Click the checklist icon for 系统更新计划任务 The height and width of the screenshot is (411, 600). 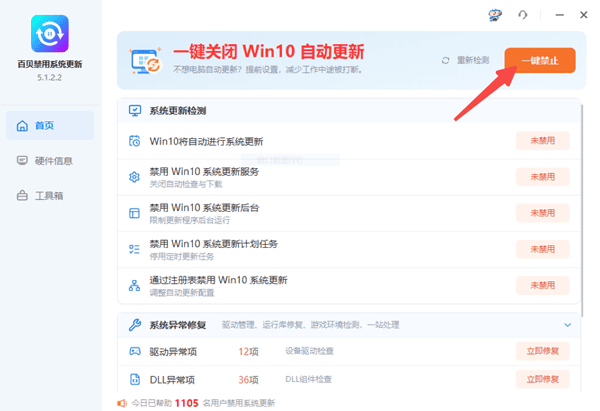(134, 249)
